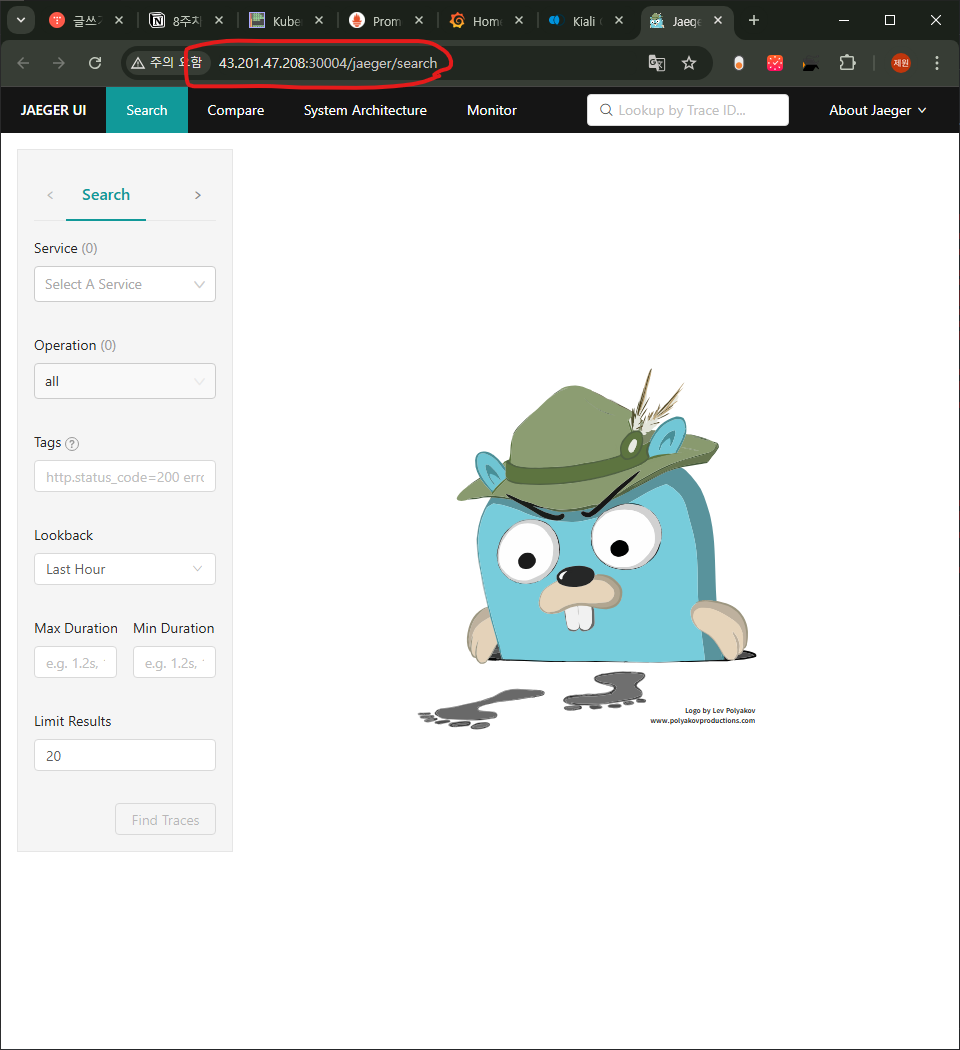Click the JAEGER UI logo link
This screenshot has height=1050, width=960.
54,110
